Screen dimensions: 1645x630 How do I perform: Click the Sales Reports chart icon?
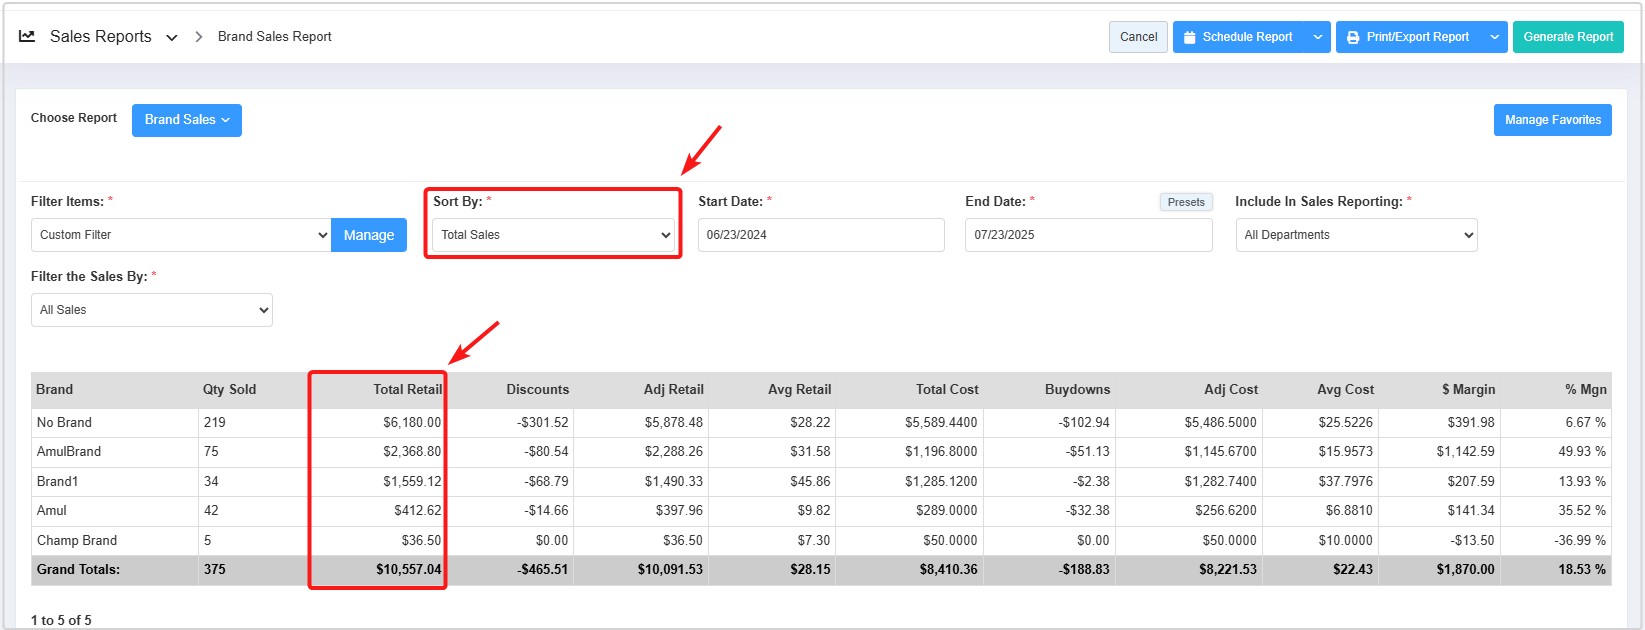27,36
